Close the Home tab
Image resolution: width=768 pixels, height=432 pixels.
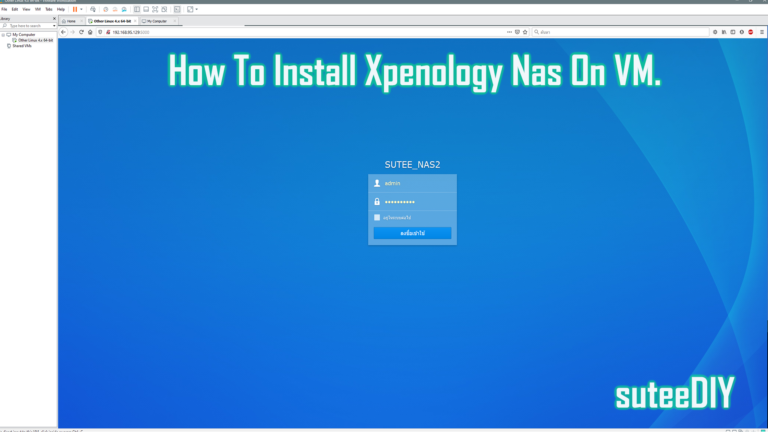point(81,21)
